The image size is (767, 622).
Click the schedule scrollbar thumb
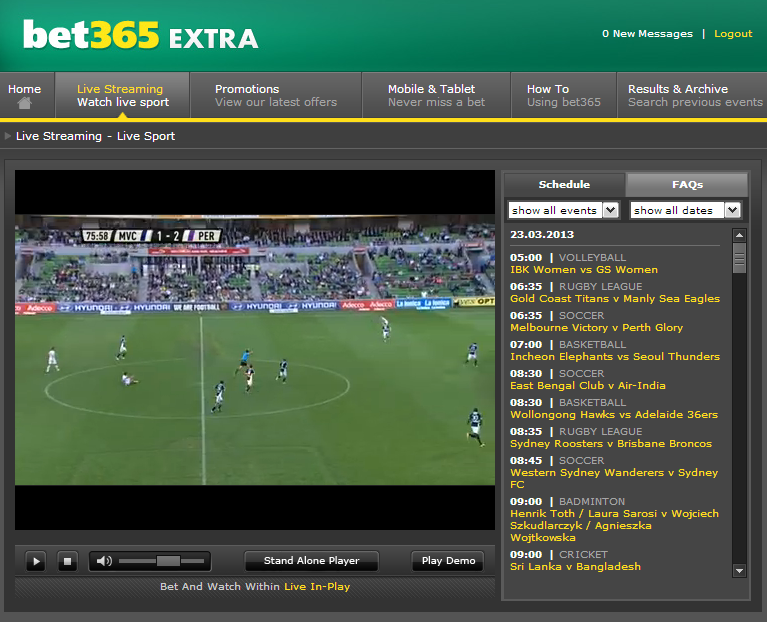(739, 258)
